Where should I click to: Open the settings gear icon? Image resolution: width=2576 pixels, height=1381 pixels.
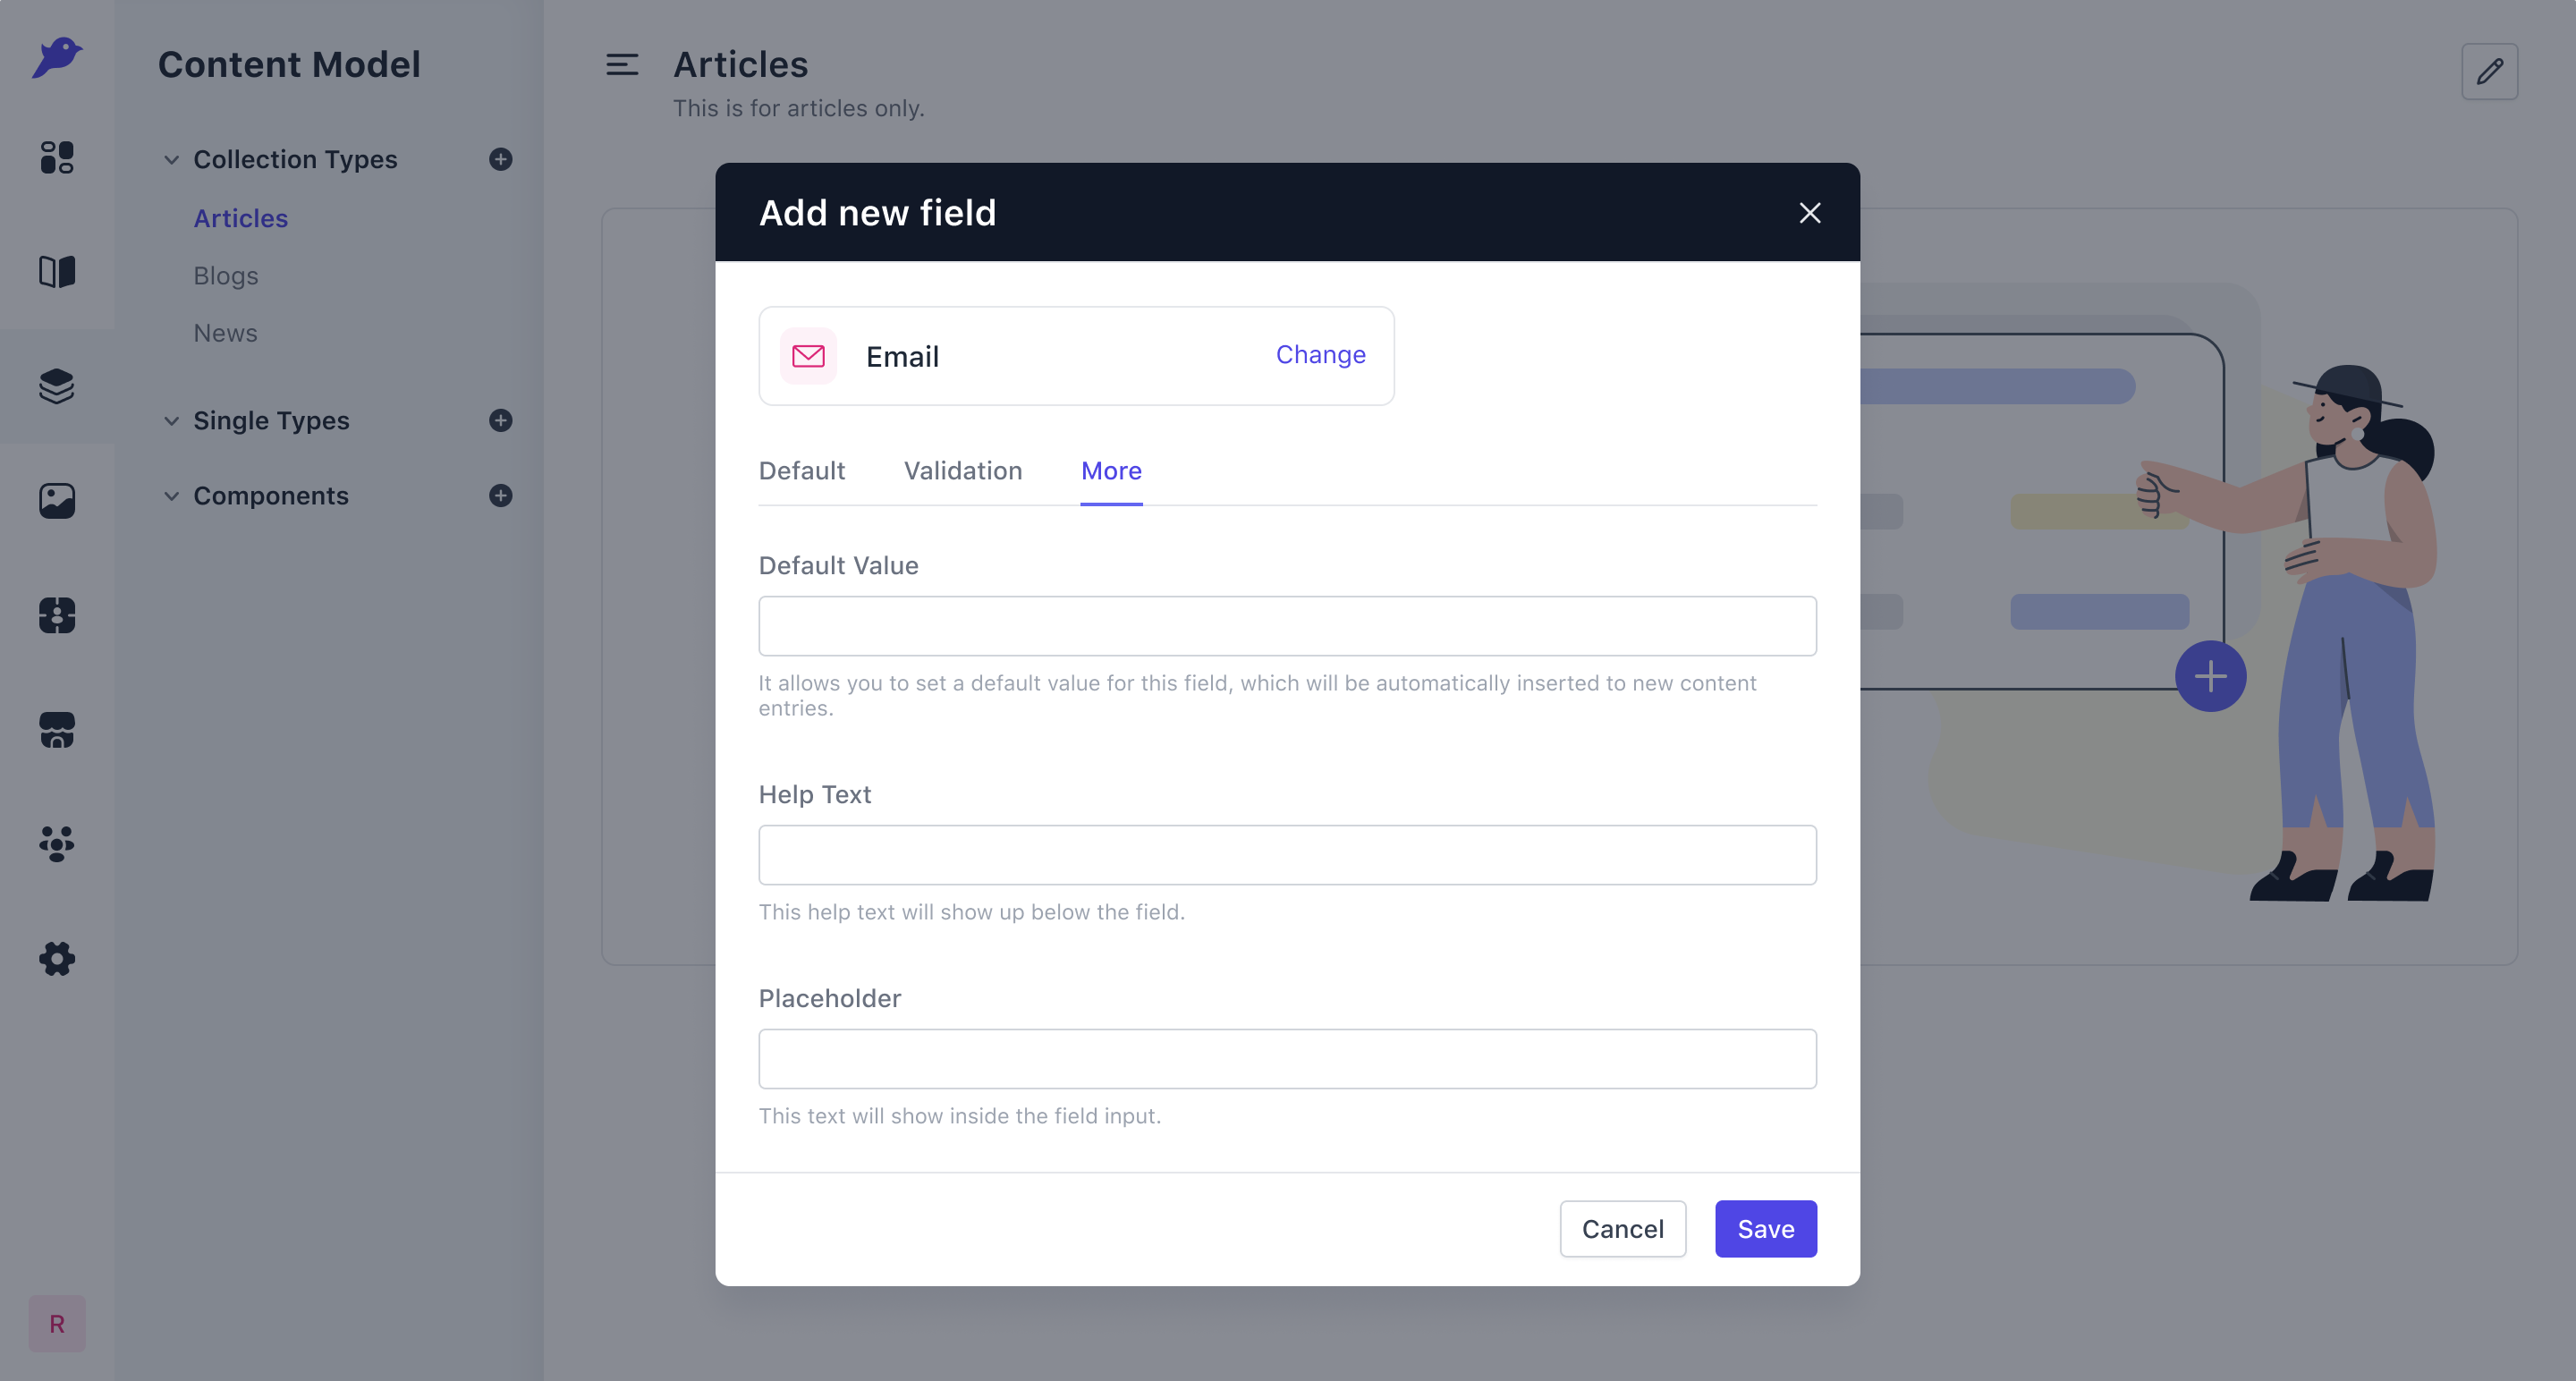click(x=57, y=958)
